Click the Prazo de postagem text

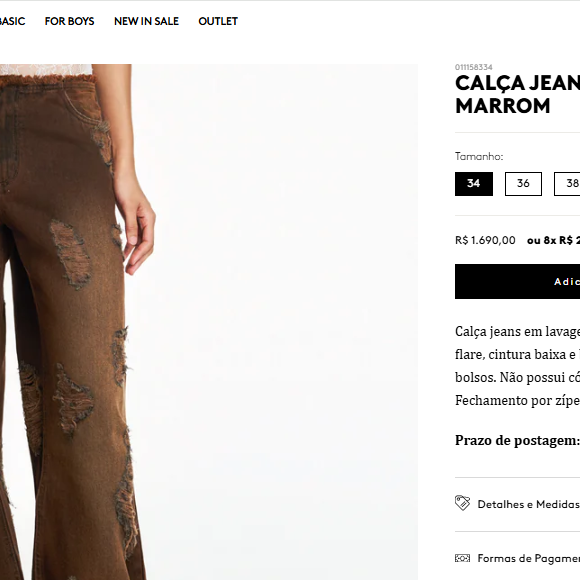(x=517, y=441)
